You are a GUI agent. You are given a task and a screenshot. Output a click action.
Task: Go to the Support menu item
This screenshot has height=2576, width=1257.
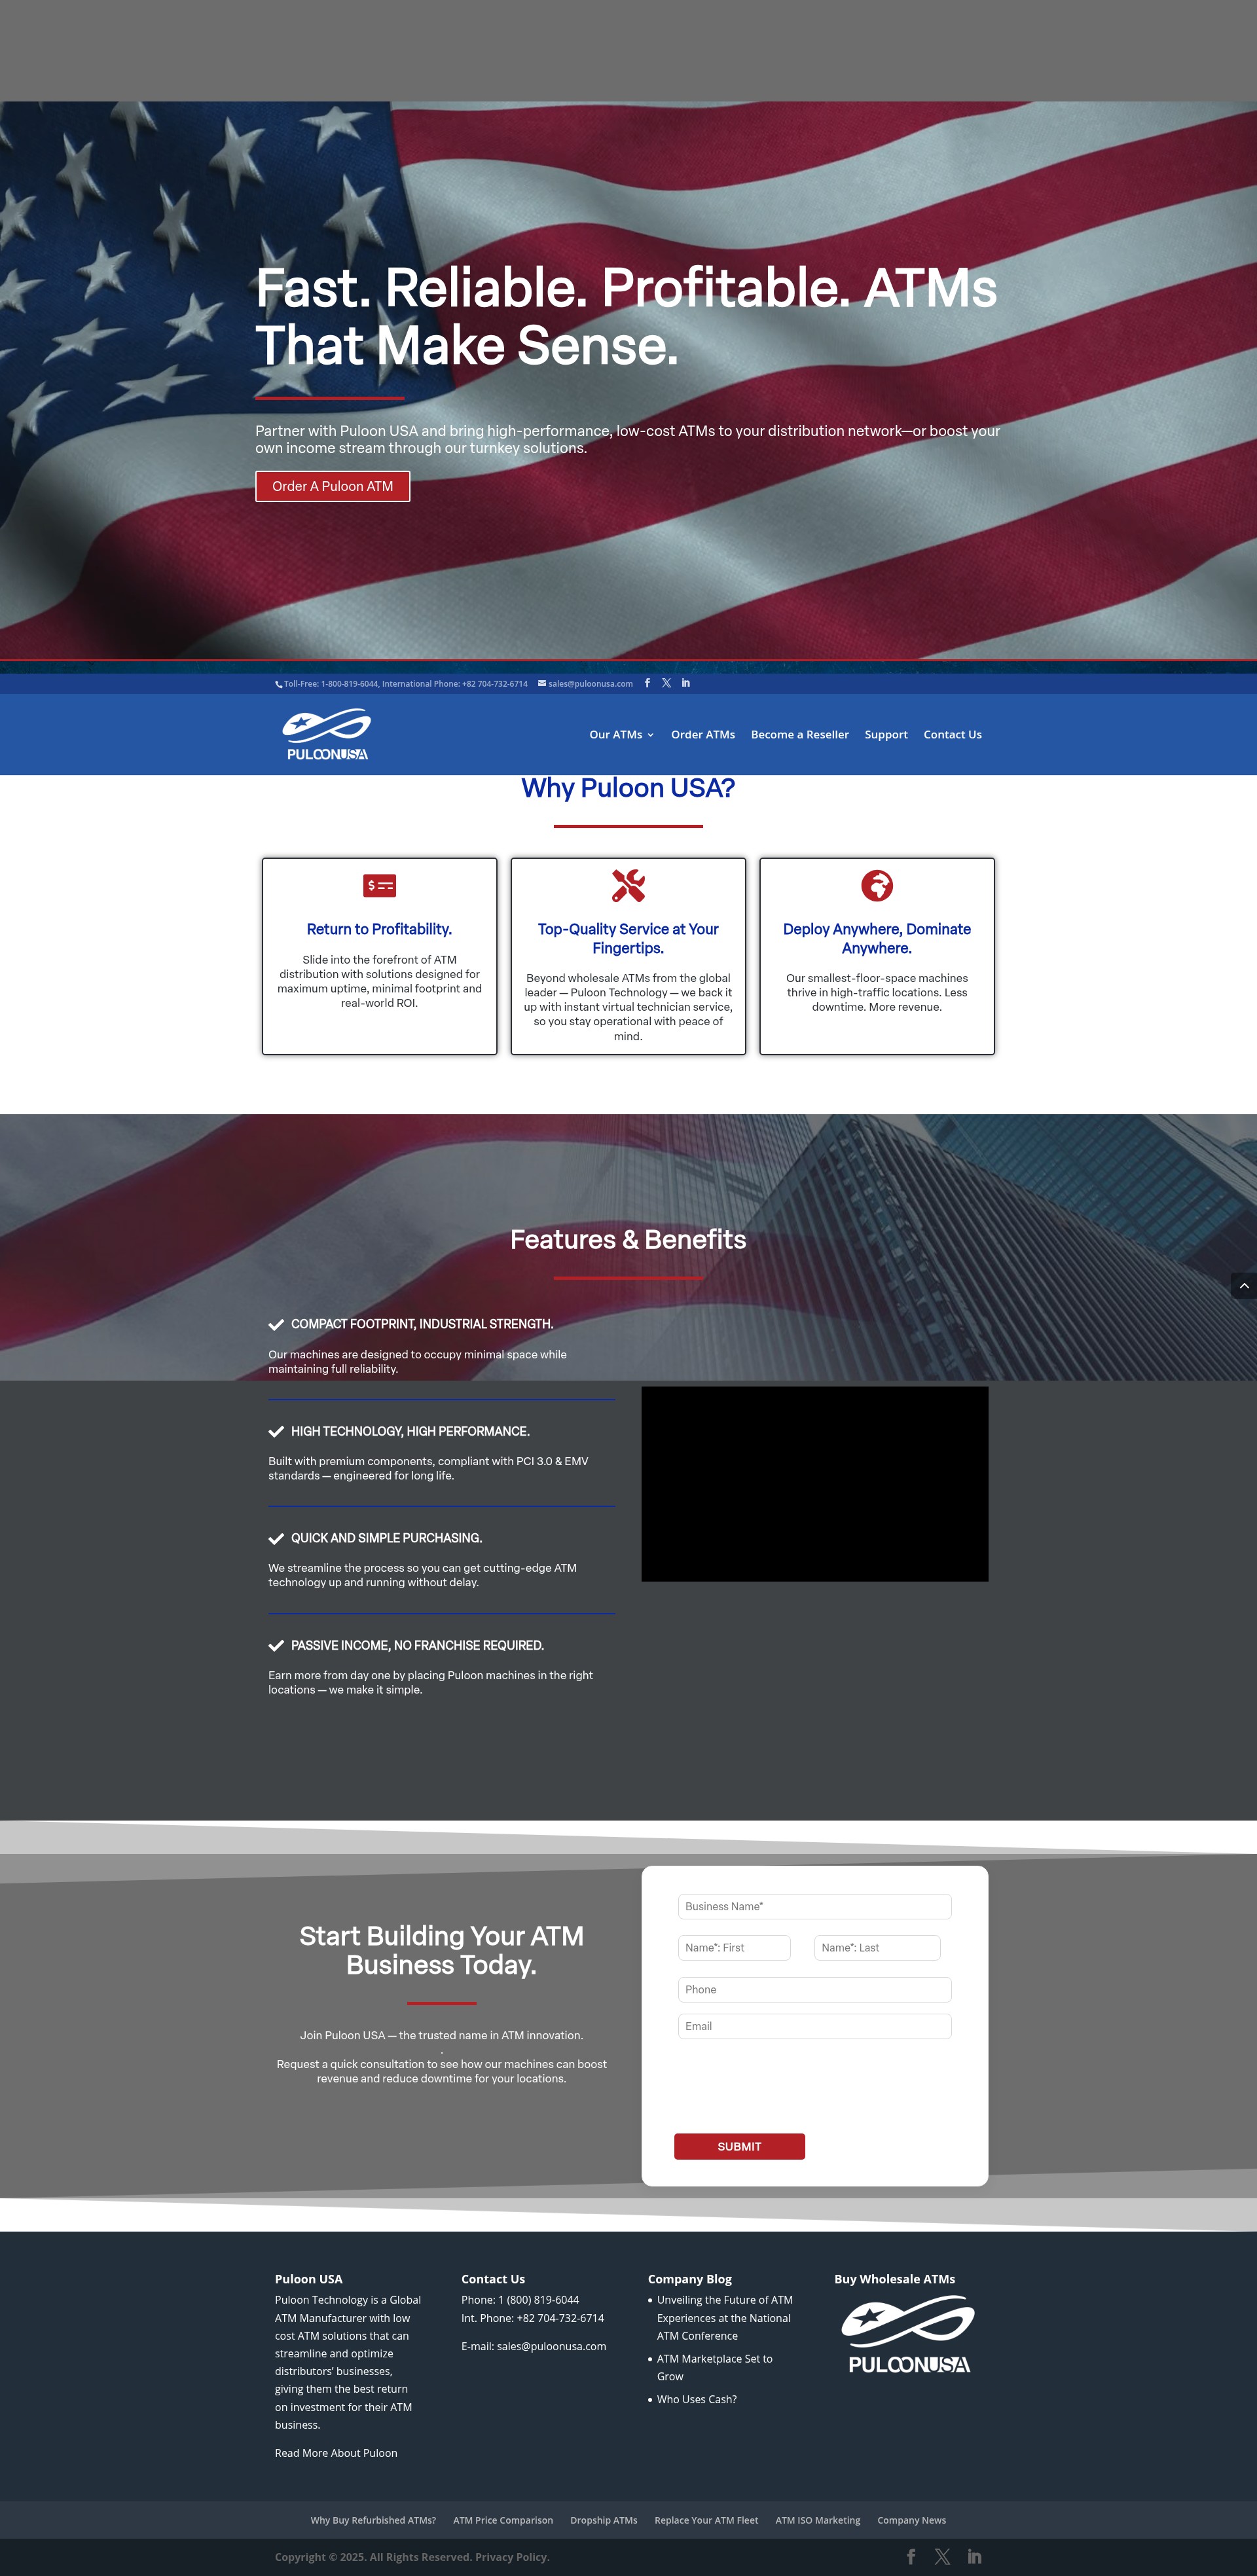coord(886,734)
